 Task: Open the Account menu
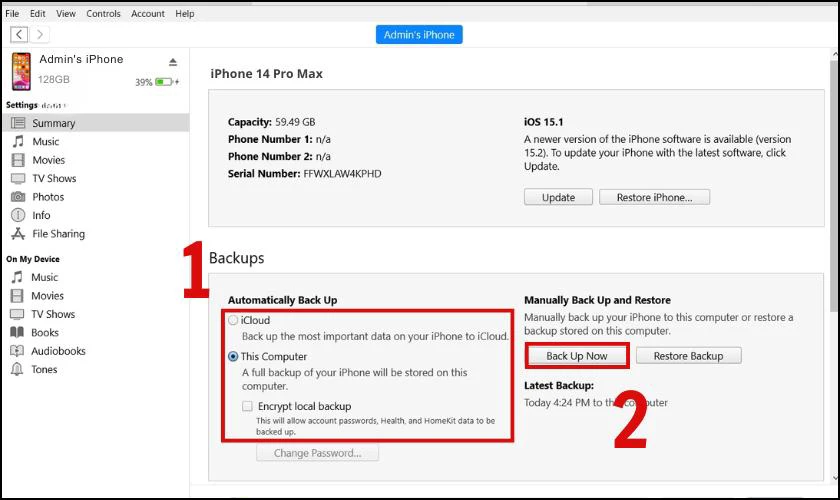coord(148,13)
